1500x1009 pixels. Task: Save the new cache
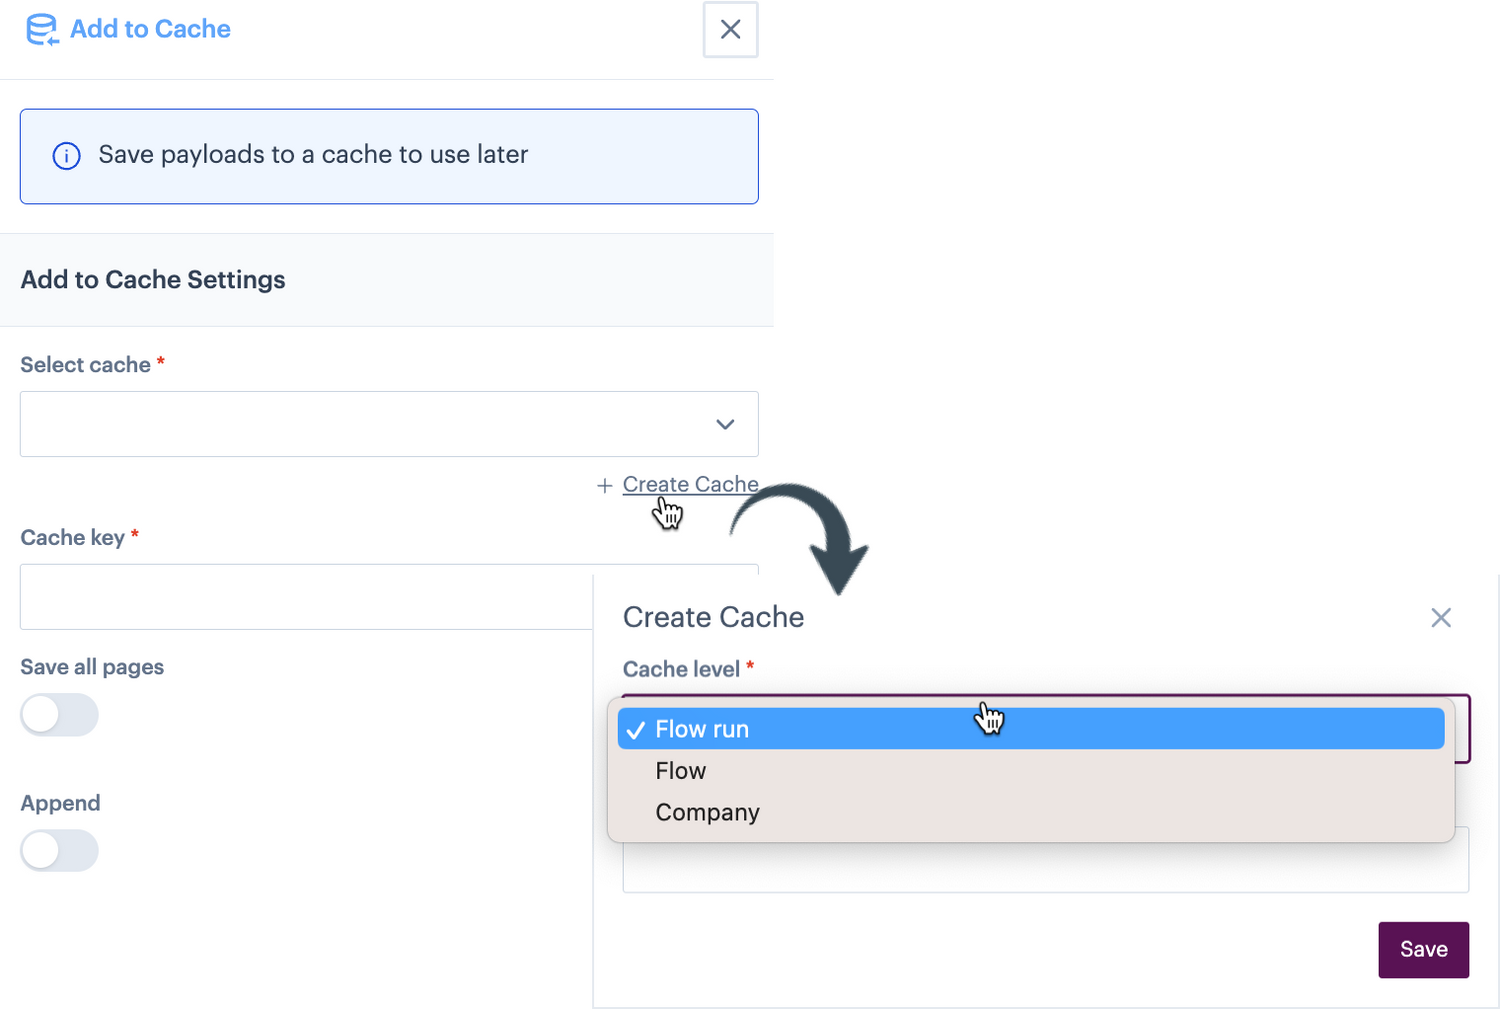click(1423, 948)
